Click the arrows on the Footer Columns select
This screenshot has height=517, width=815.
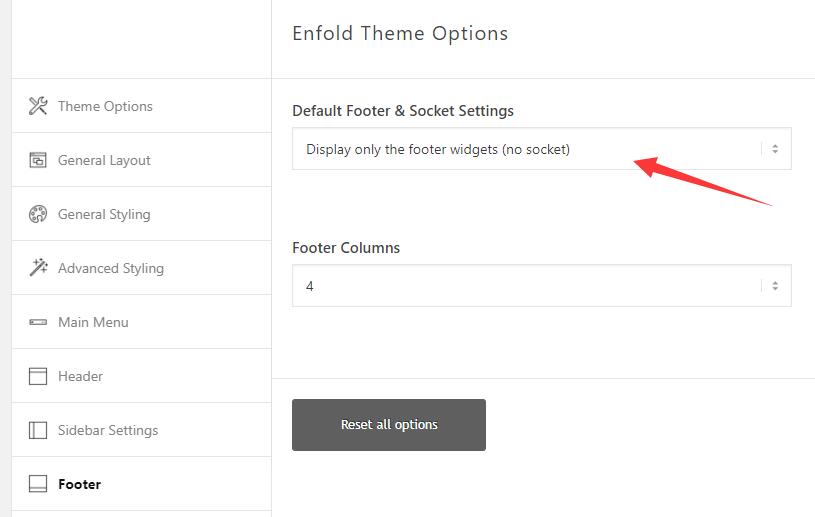[775, 286]
